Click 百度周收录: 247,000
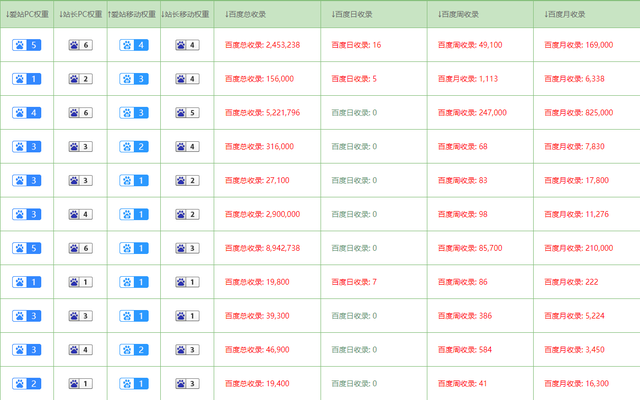This screenshot has height=400, width=640. click(472, 113)
